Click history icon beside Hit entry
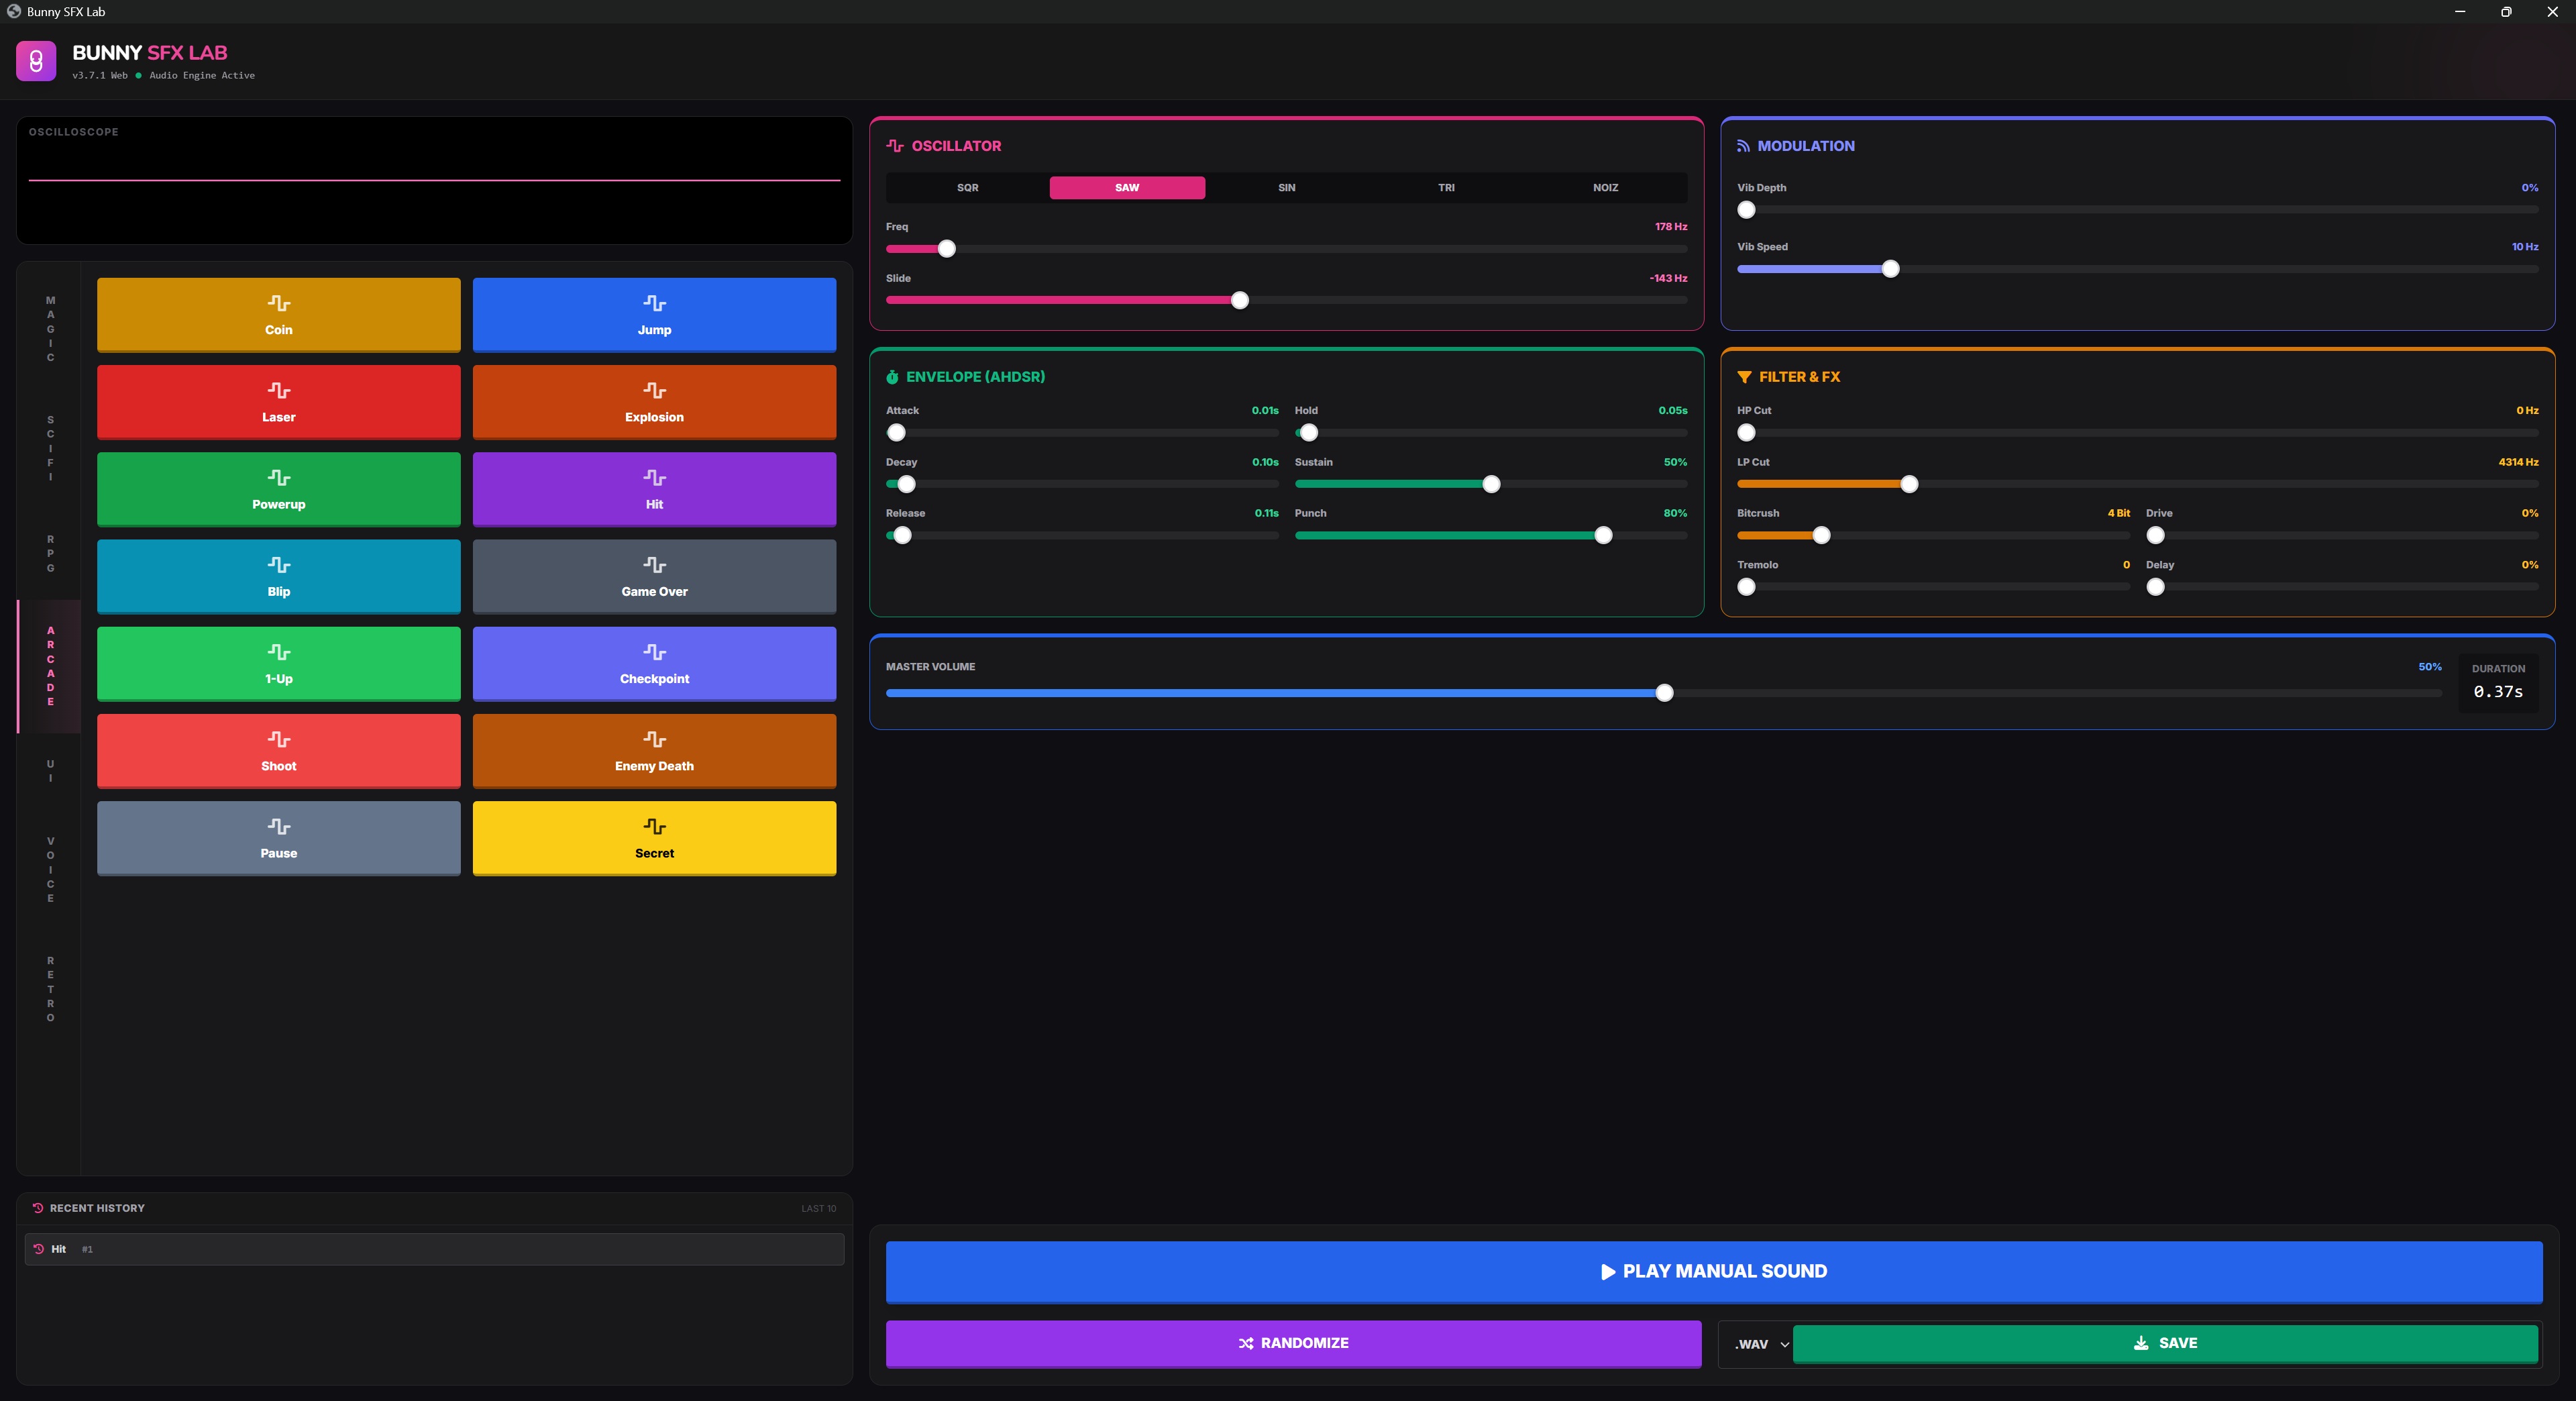The image size is (2576, 1401). click(39, 1249)
